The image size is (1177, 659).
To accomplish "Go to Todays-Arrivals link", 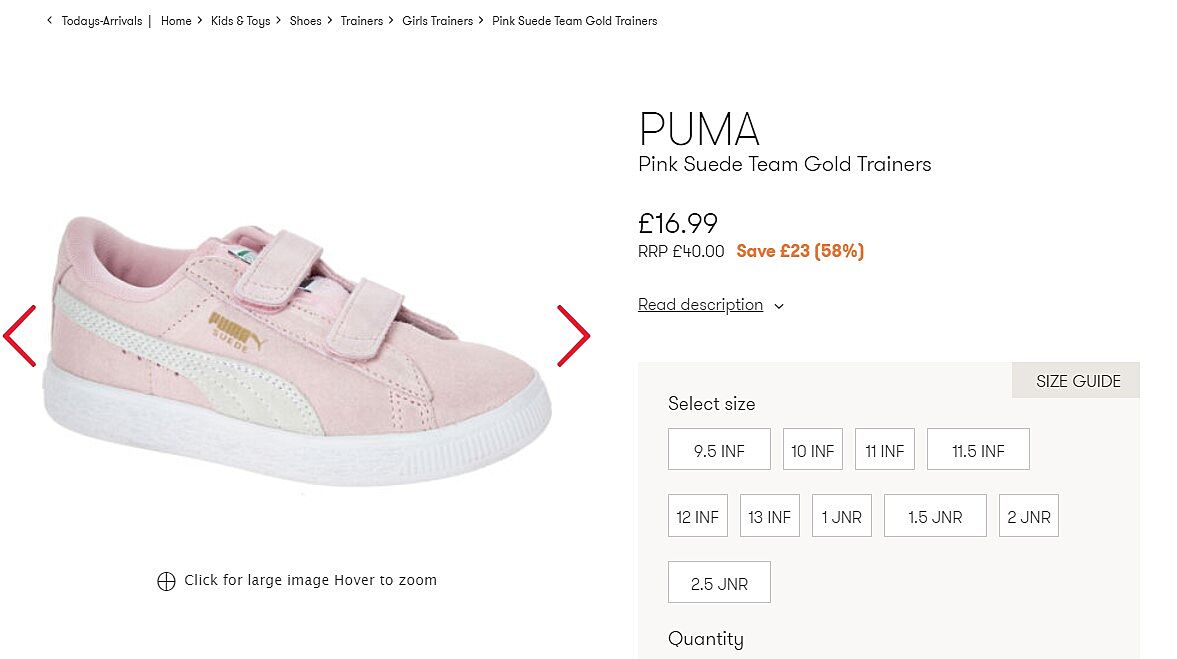I will click(102, 21).
